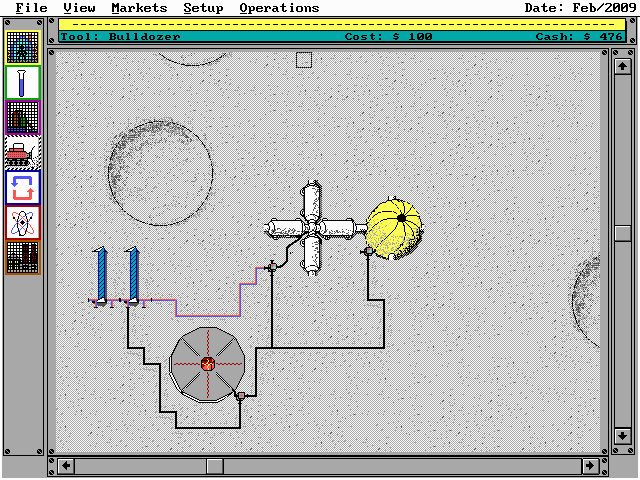Image resolution: width=640 pixels, height=480 pixels.
Task: Click the scroll right arrow button
Action: pyautogui.click(x=590, y=465)
